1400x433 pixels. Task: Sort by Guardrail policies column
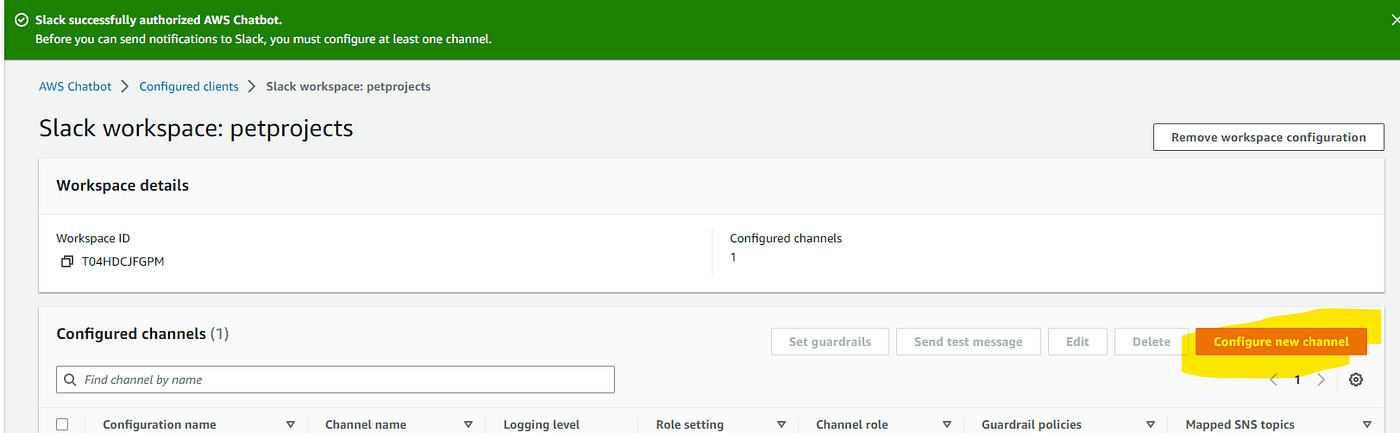click(x=1151, y=425)
